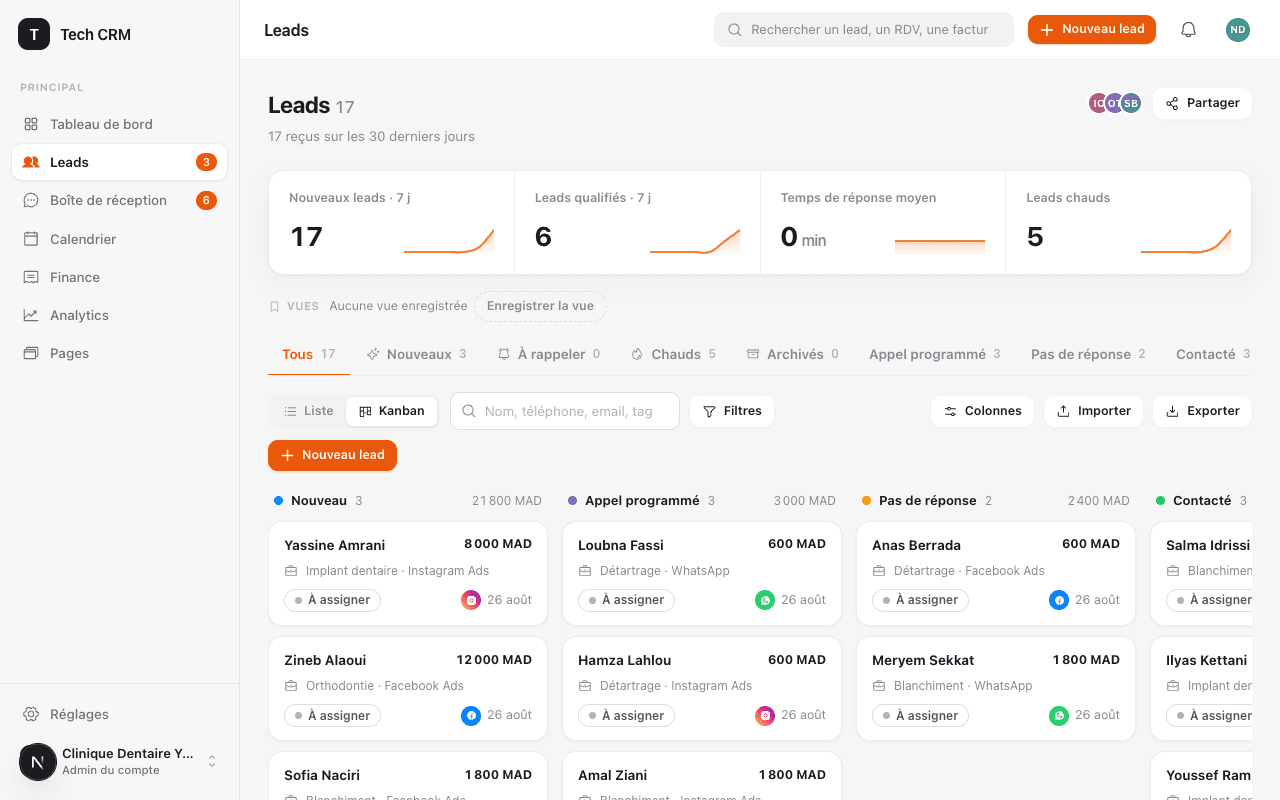
Task: Click Instagram icon on Hamza Lahlou card
Action: [765, 715]
